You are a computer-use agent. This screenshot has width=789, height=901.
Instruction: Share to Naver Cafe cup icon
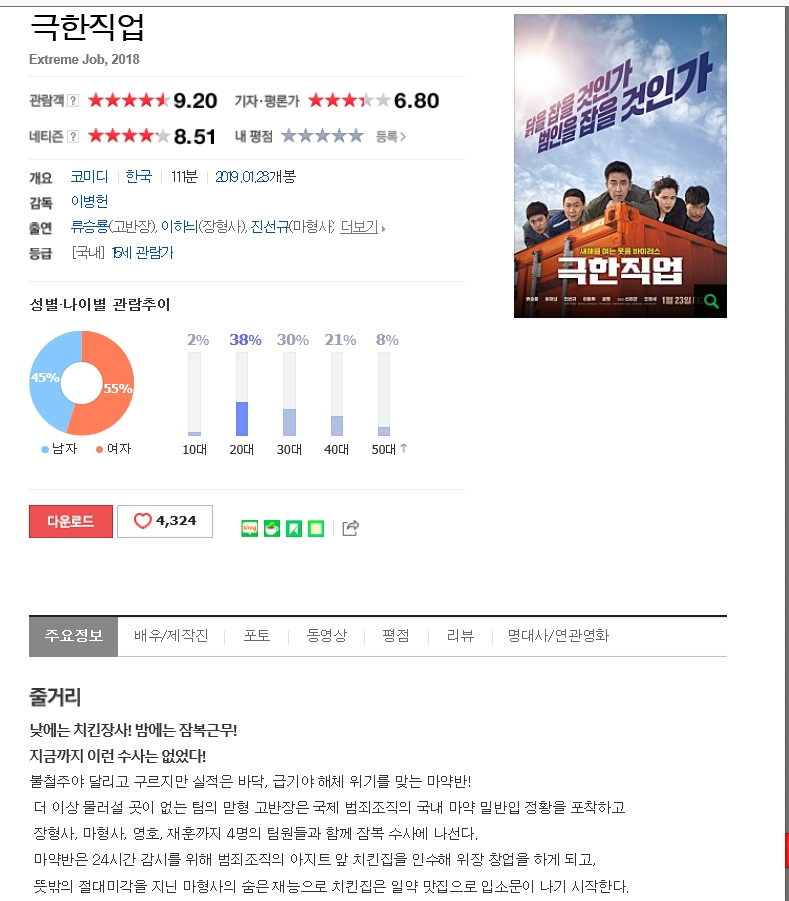[272, 528]
